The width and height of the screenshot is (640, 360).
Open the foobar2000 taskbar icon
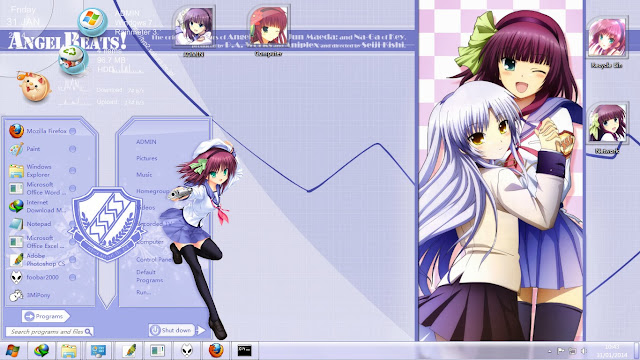(x=187, y=351)
